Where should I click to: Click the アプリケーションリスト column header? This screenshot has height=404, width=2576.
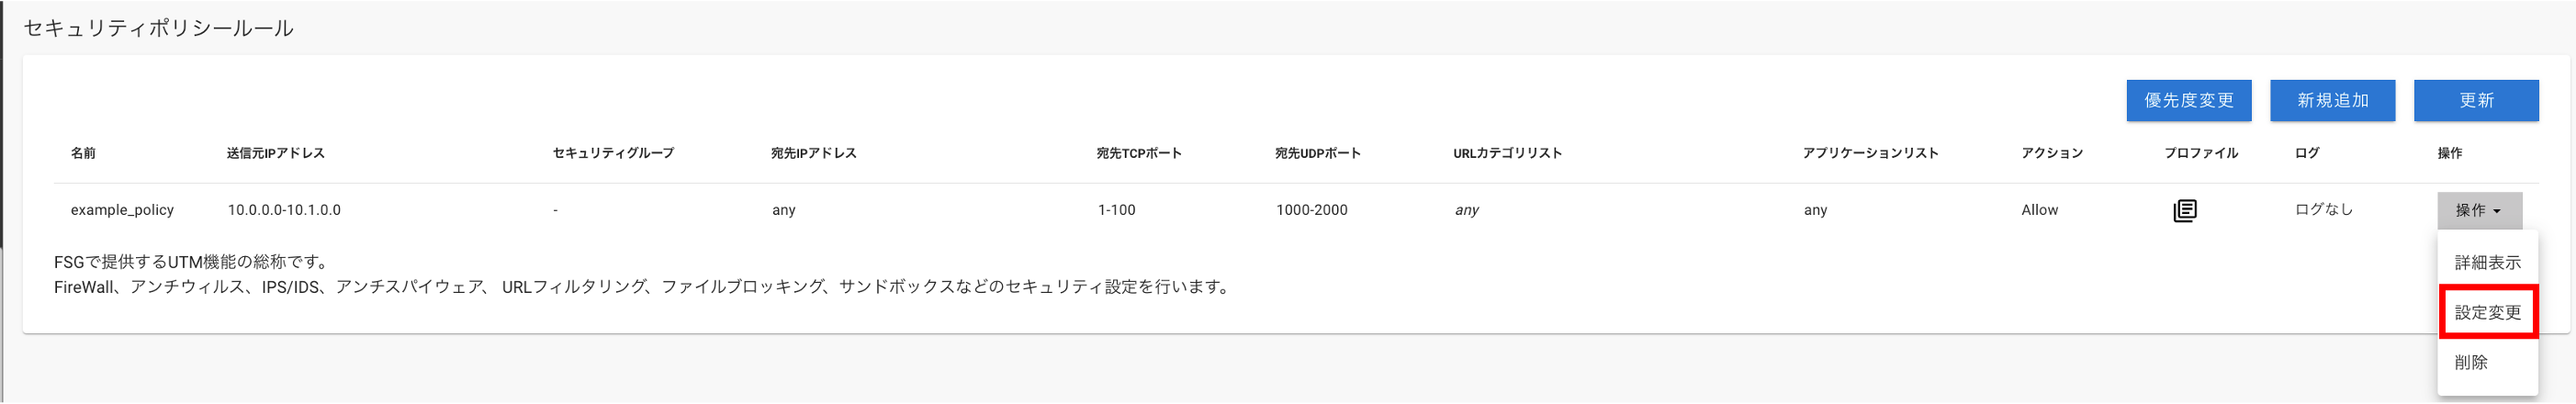(x=1870, y=153)
